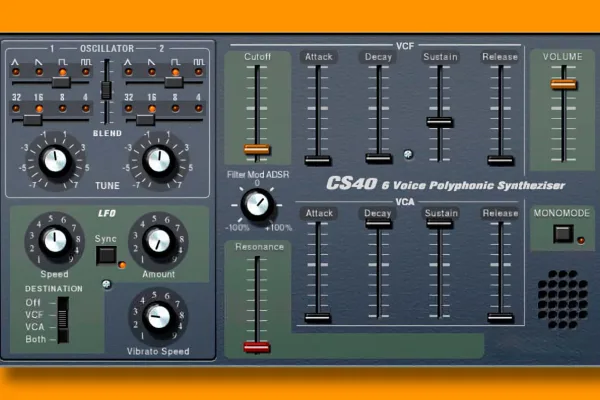600x400 pixels.
Task: Click the Monomode indicator LED
Action: [581, 240]
